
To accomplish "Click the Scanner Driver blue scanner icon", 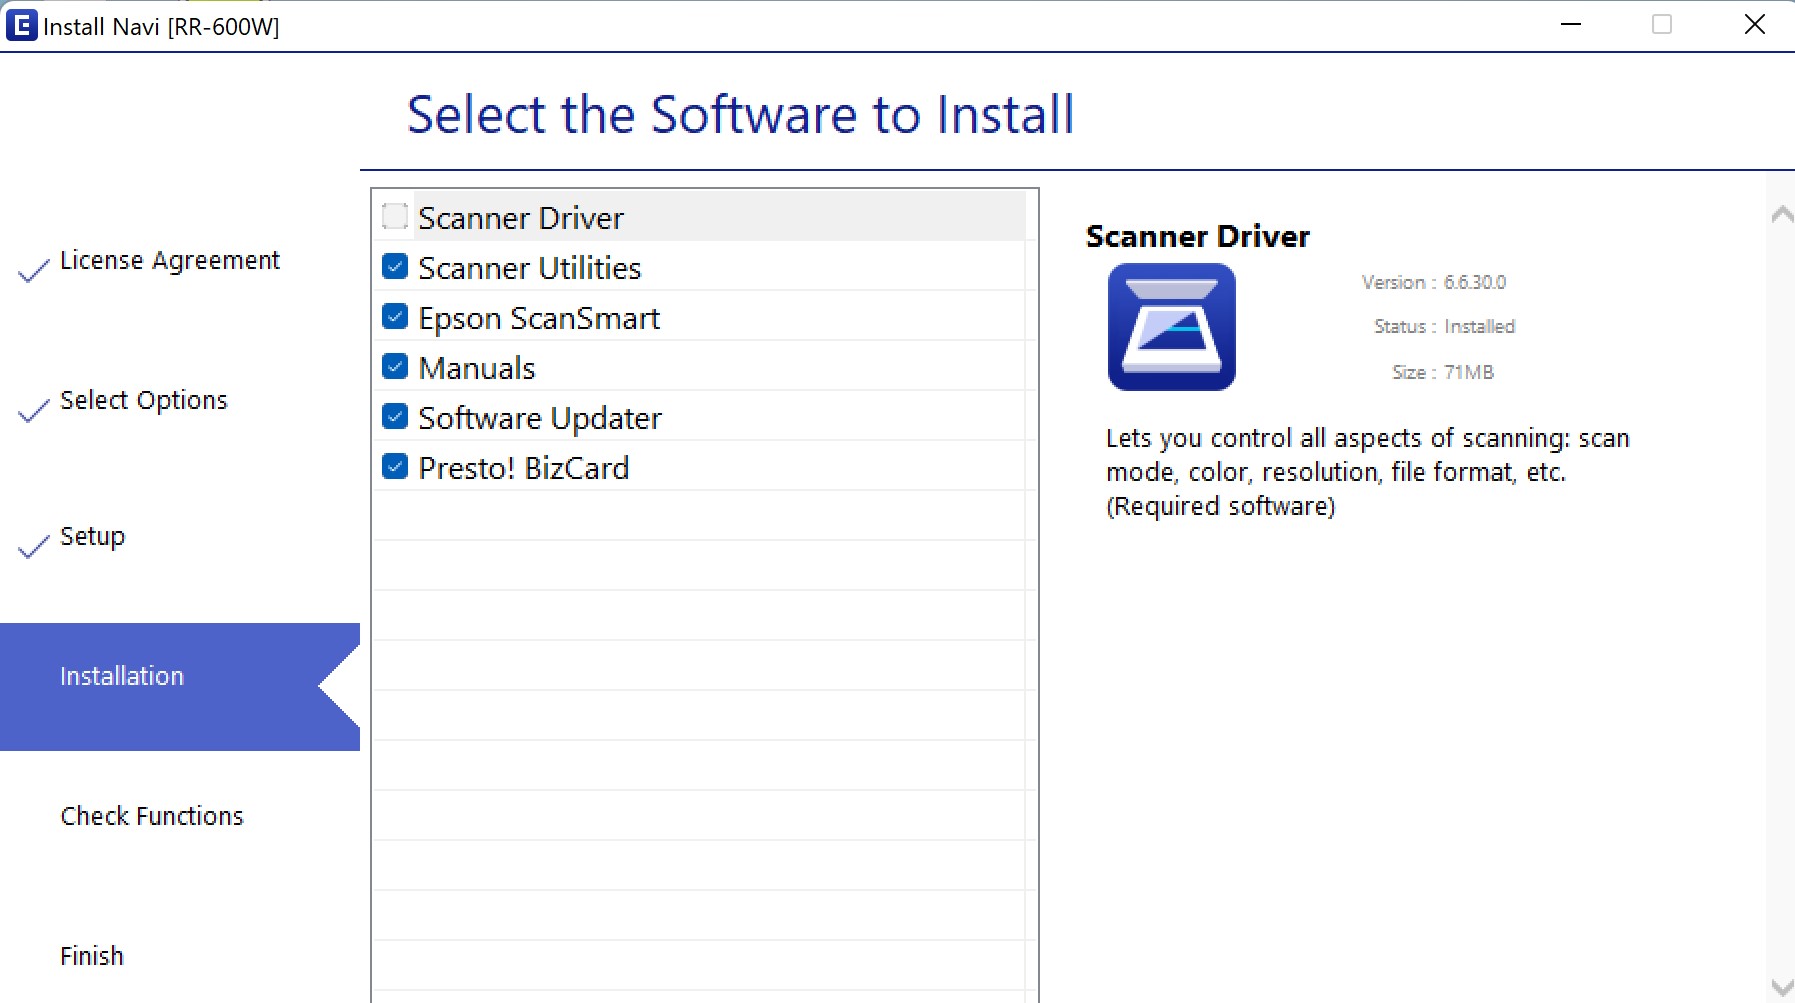I will (1171, 327).
